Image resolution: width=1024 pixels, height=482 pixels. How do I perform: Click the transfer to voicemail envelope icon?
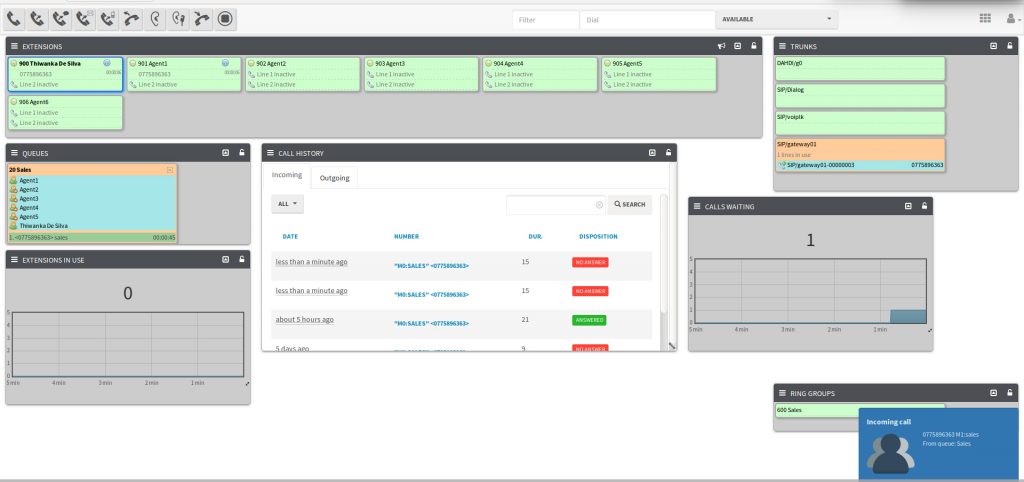point(84,20)
